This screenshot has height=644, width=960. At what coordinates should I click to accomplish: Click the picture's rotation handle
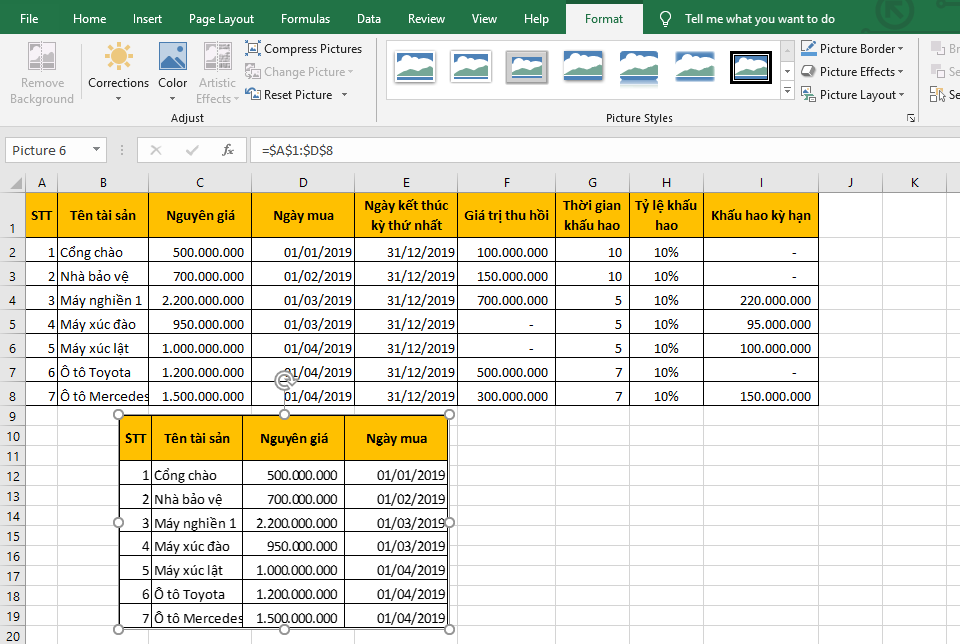click(x=284, y=381)
